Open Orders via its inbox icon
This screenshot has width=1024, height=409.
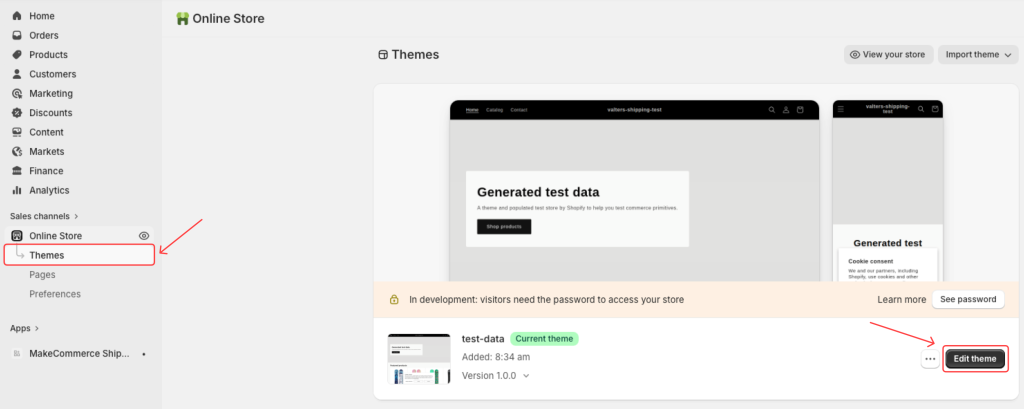click(16, 35)
